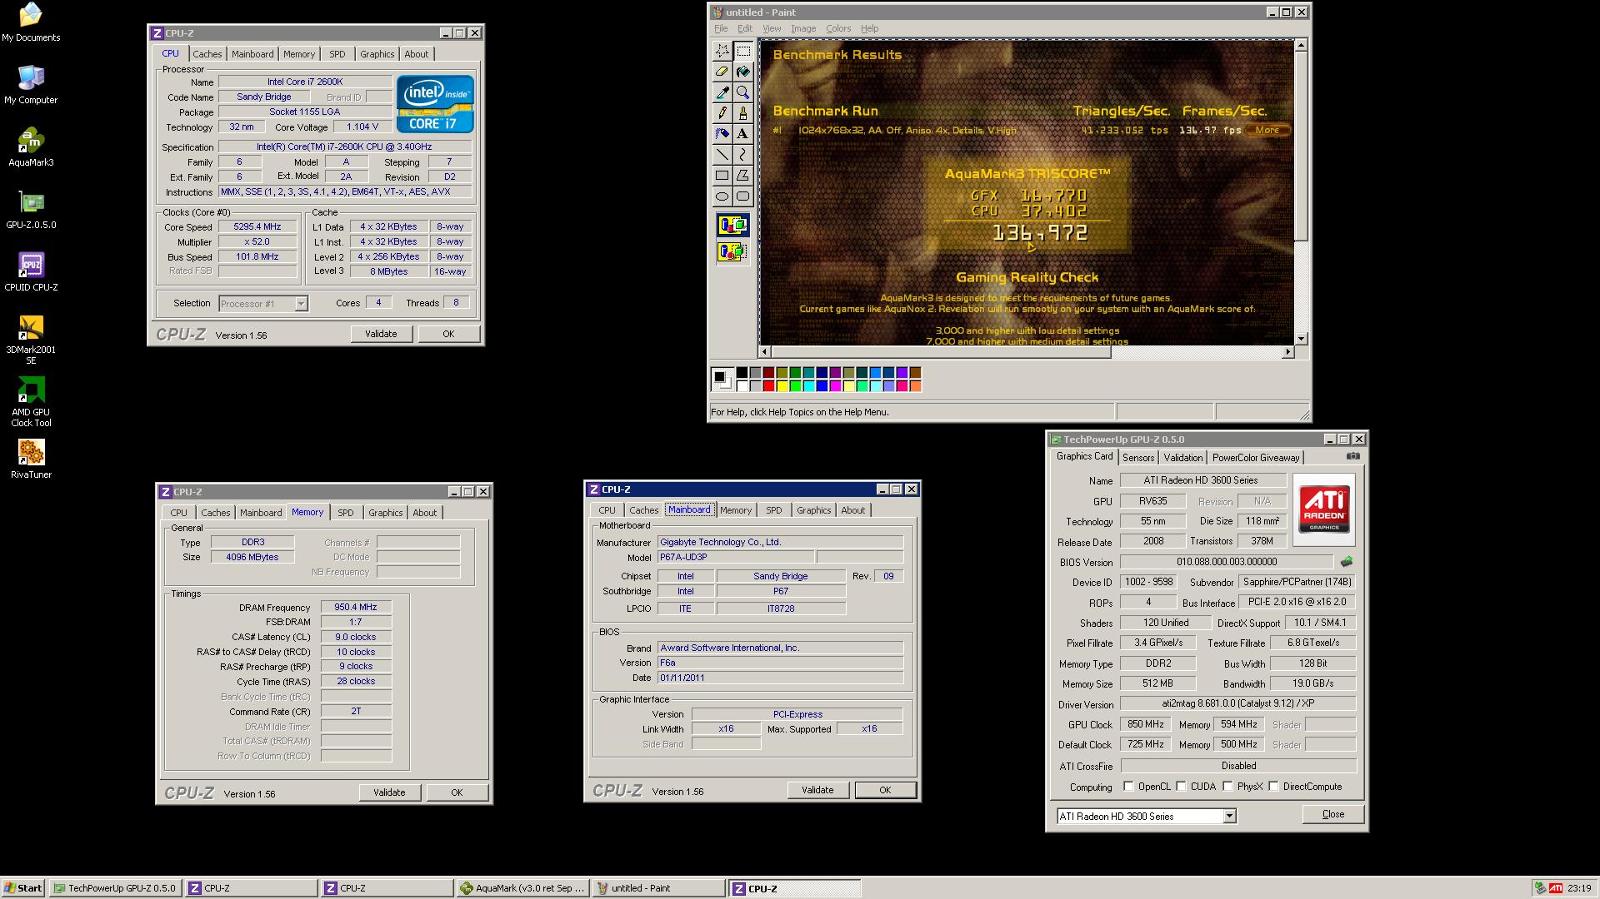Open the AMD GPU Clock Tool shortcut
The image size is (1600, 899).
(31, 401)
